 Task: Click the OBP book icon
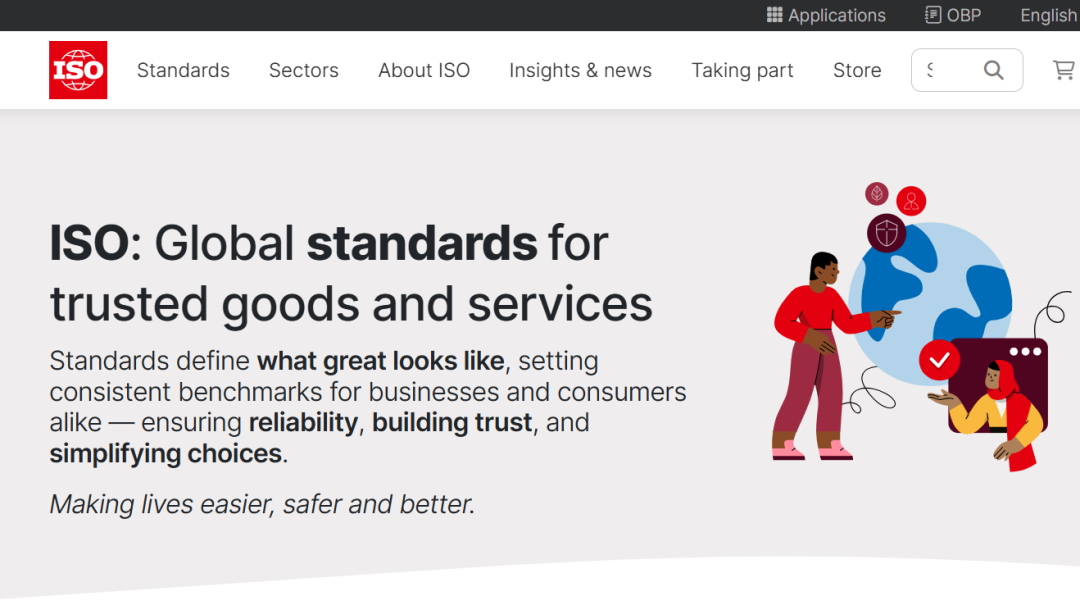point(933,15)
